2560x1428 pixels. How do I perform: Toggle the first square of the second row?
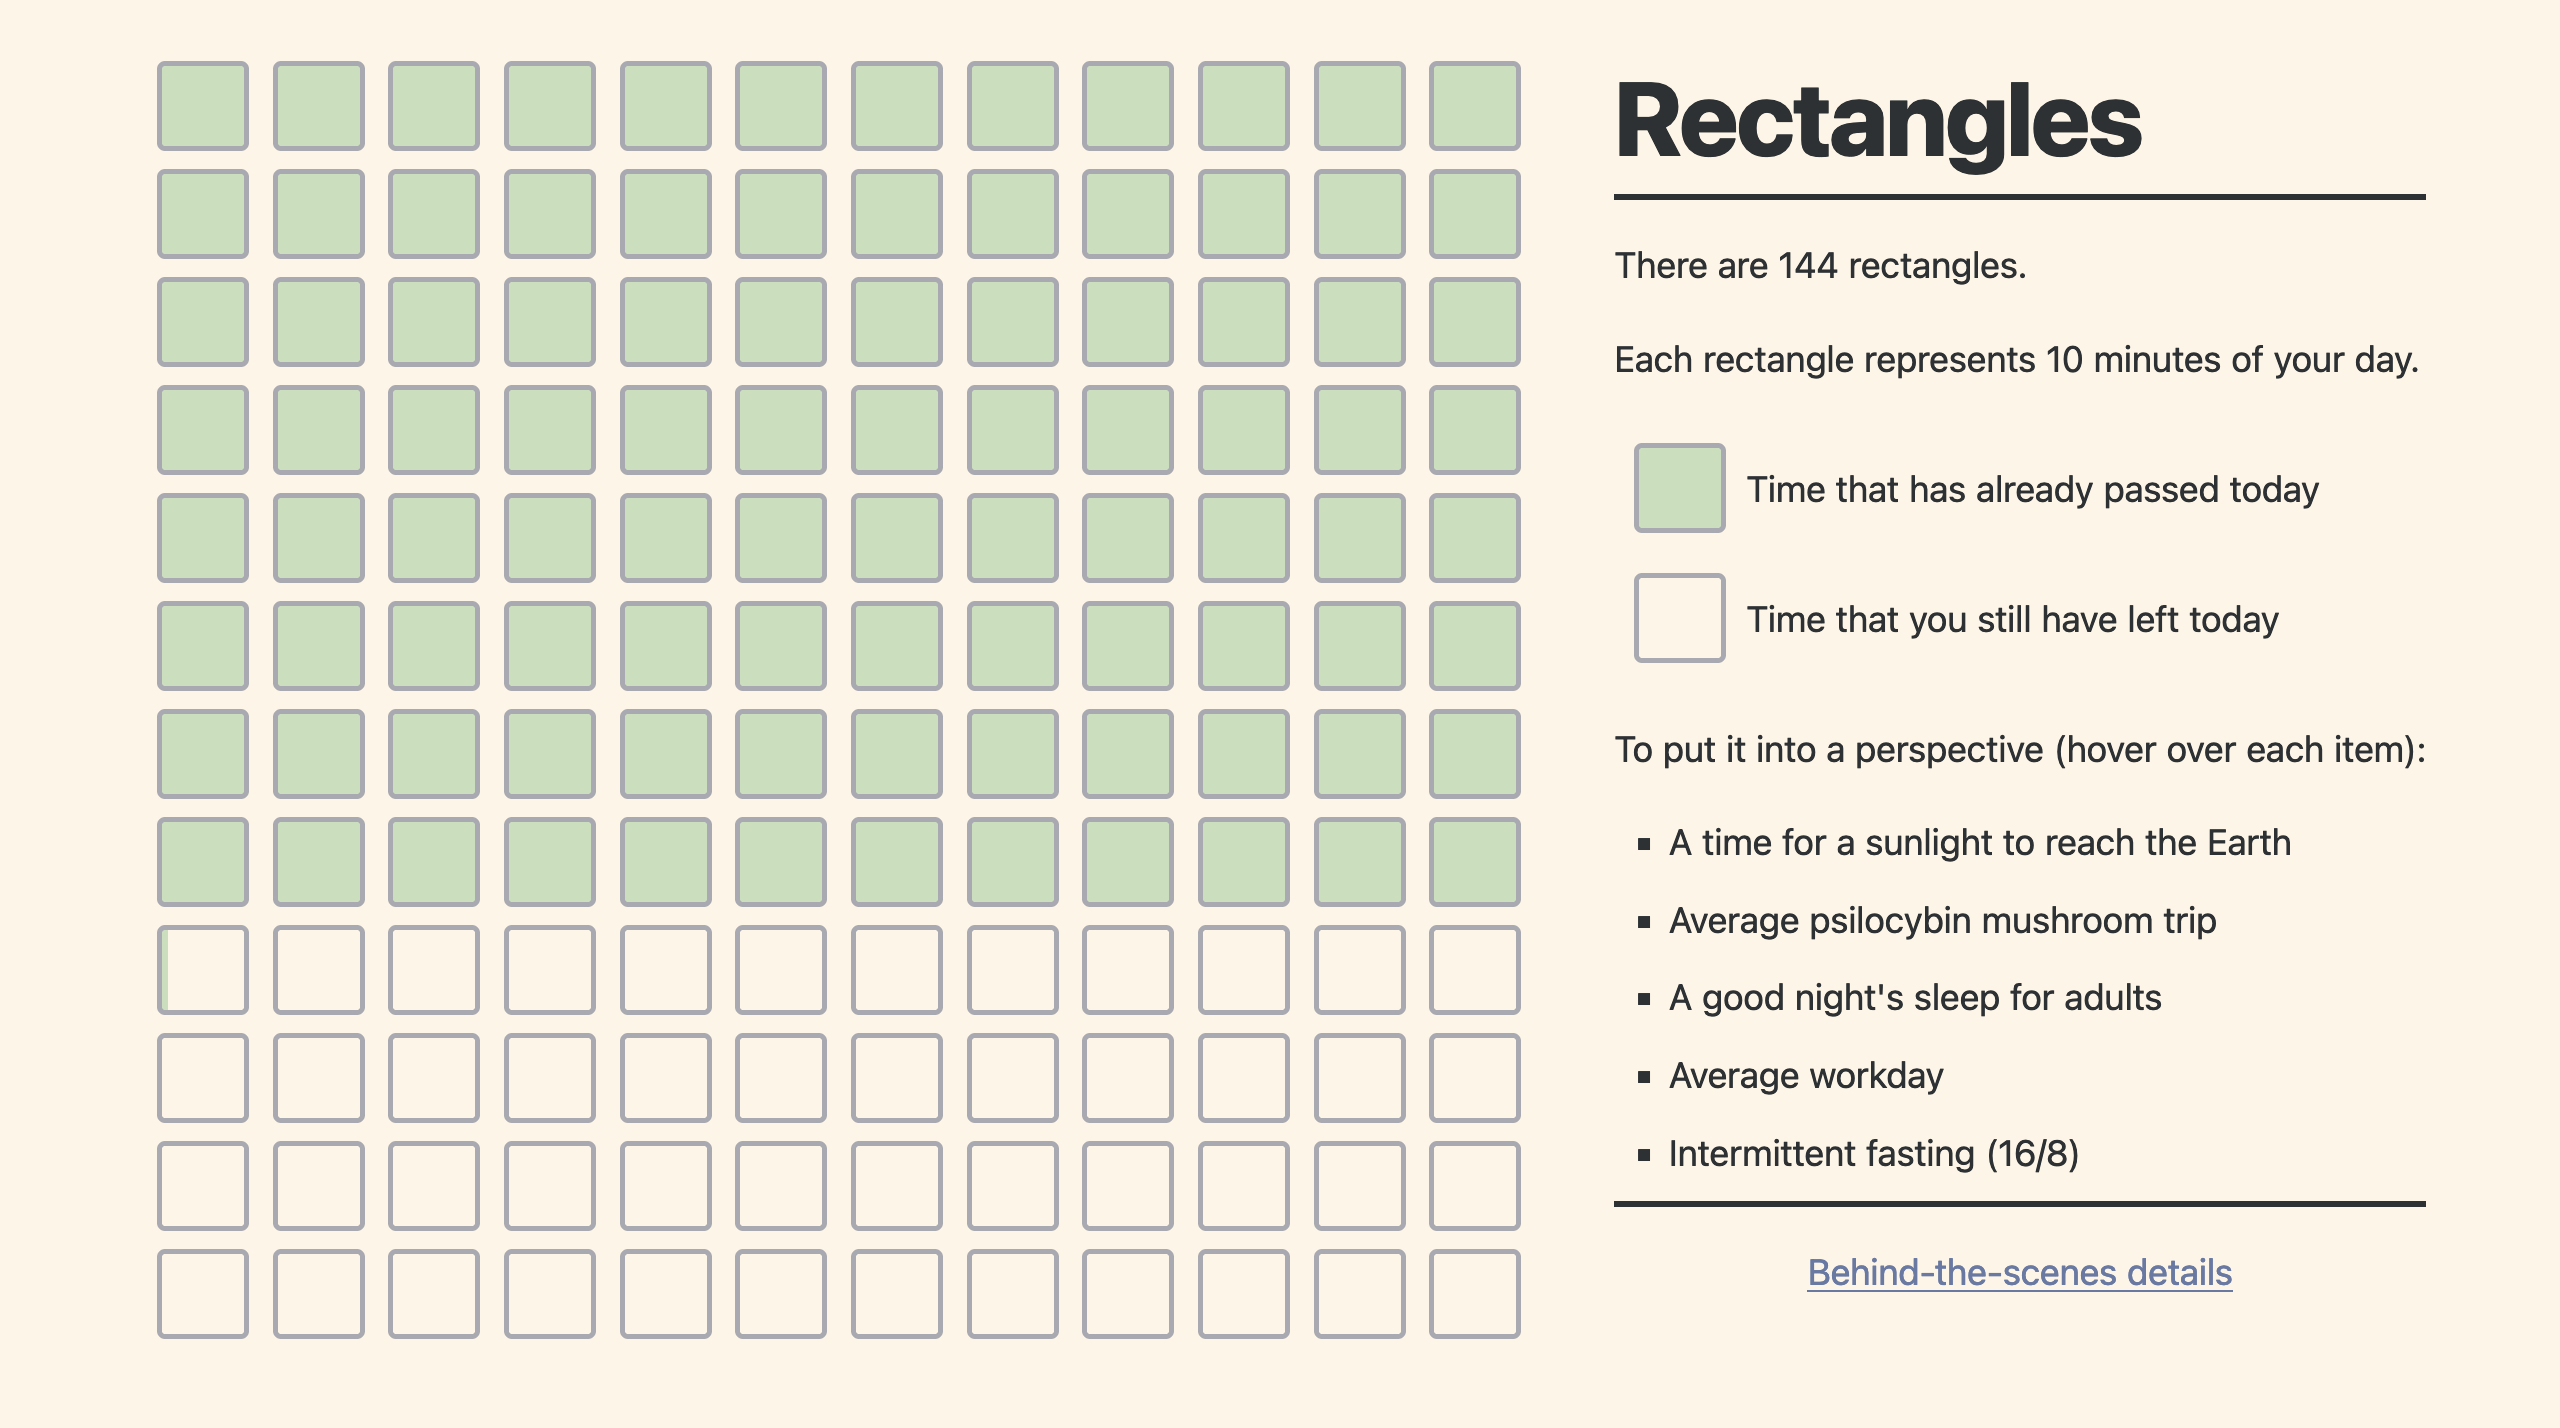click(x=203, y=215)
